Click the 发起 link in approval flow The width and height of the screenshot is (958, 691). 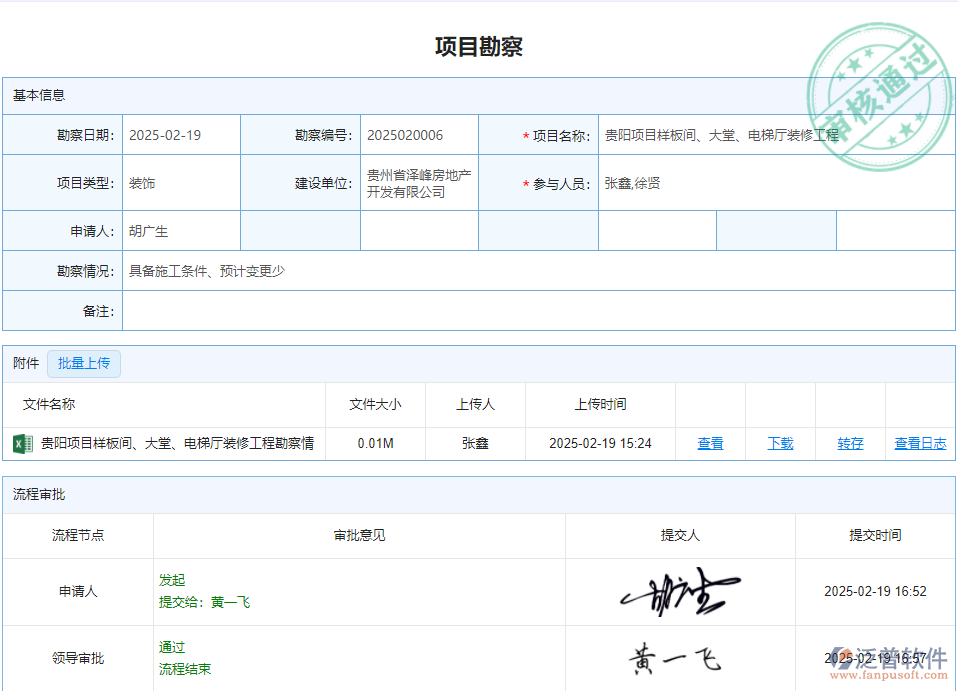click(x=171, y=579)
